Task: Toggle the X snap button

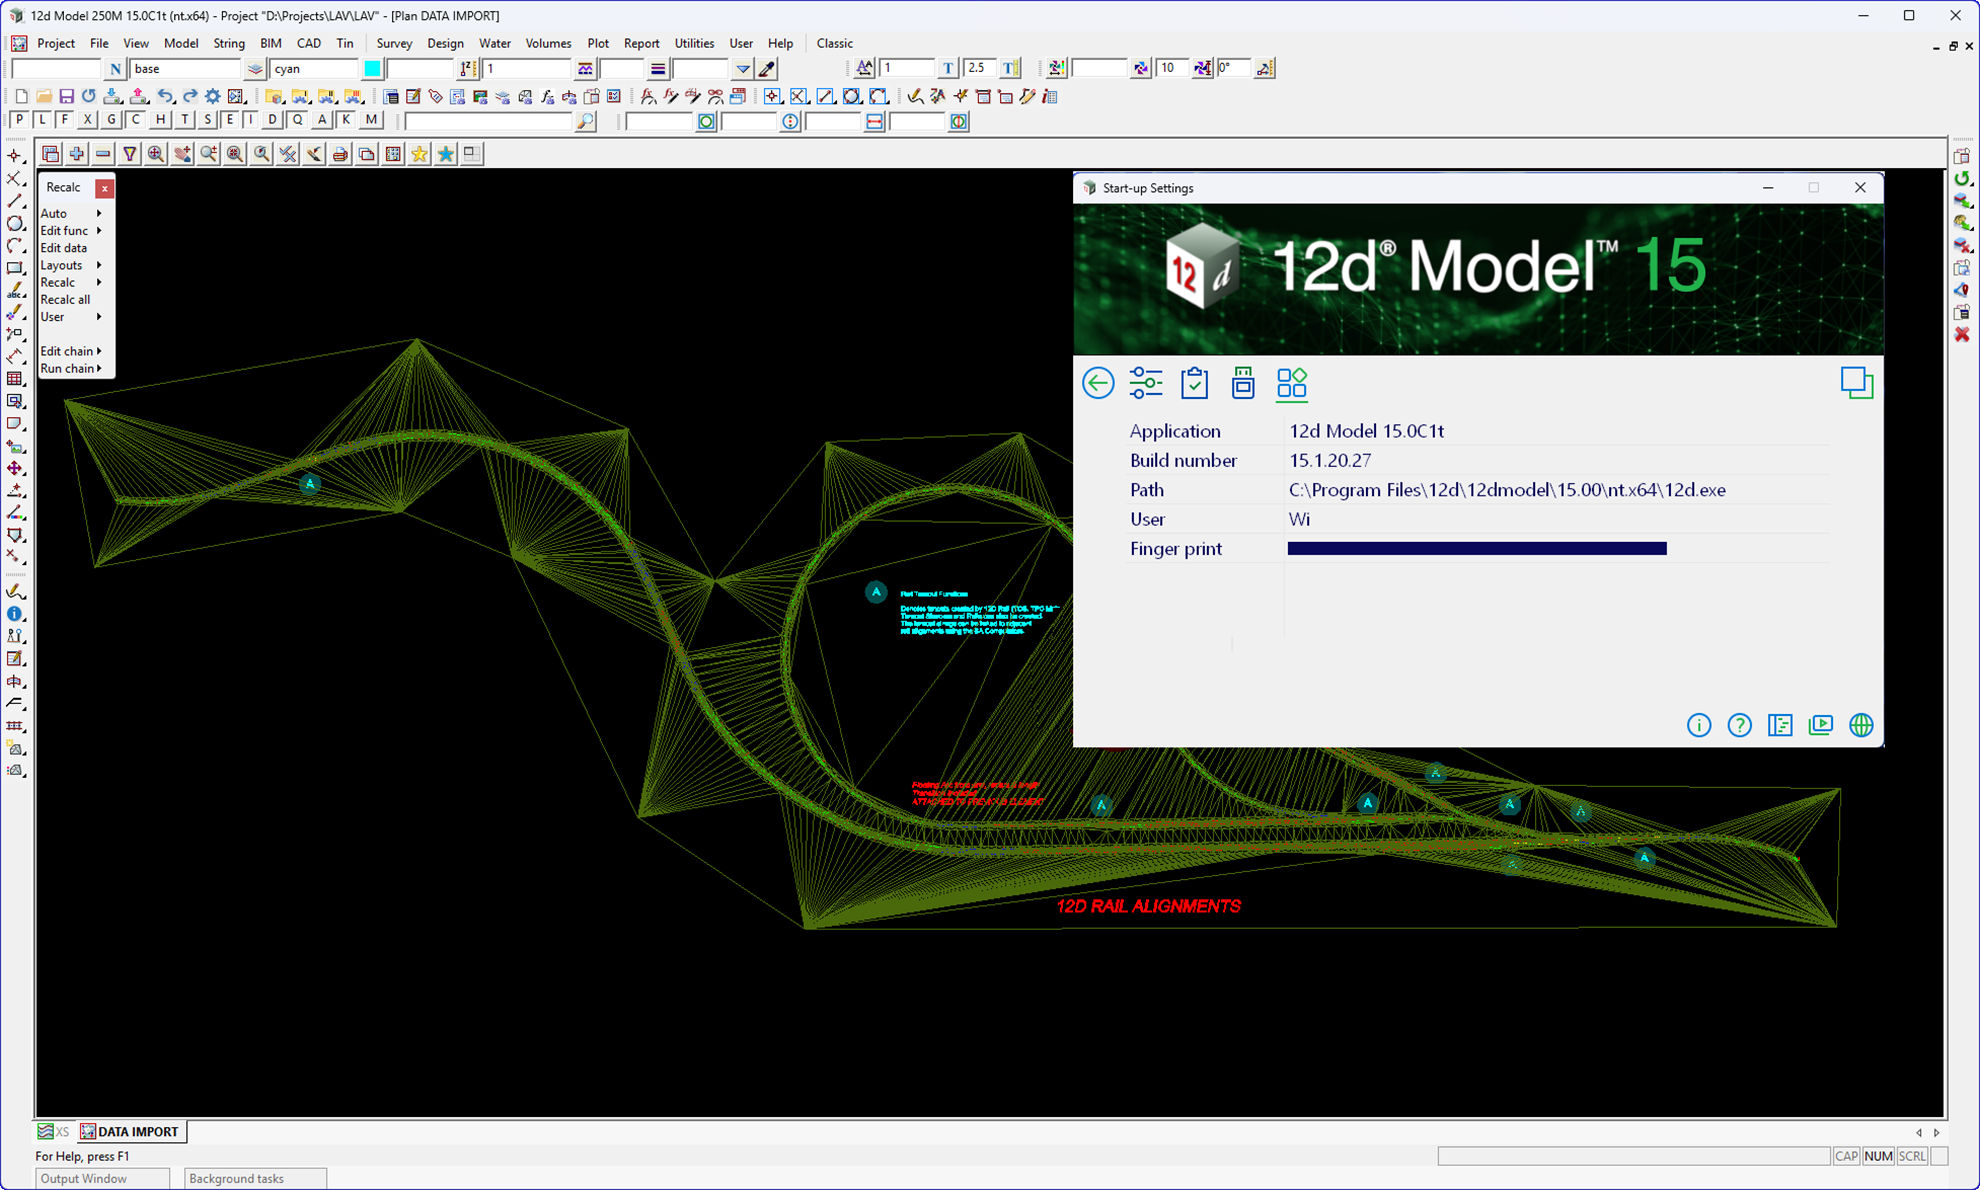Action: tap(88, 119)
